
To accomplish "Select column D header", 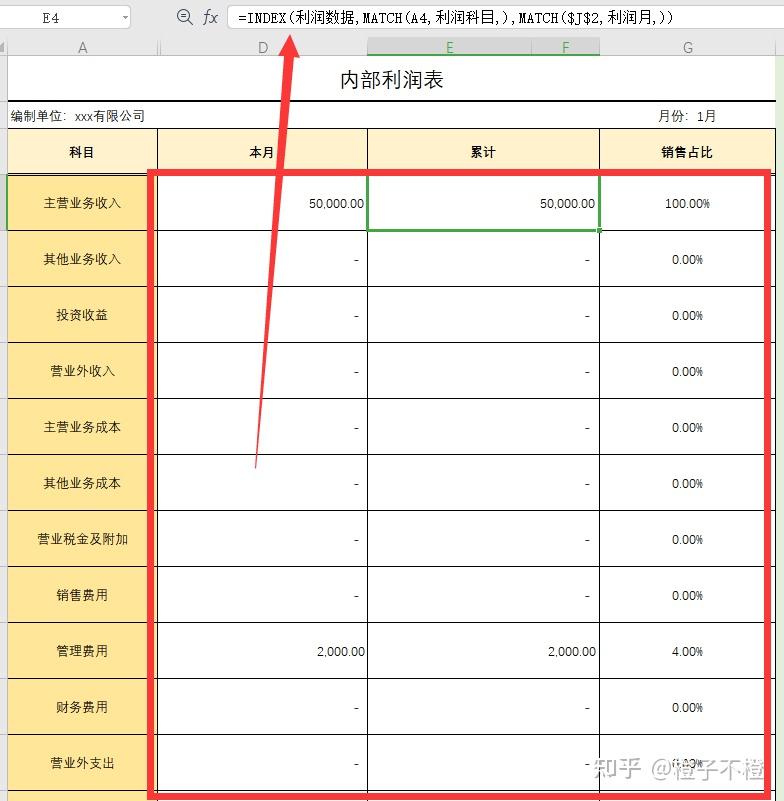I will pos(263,48).
